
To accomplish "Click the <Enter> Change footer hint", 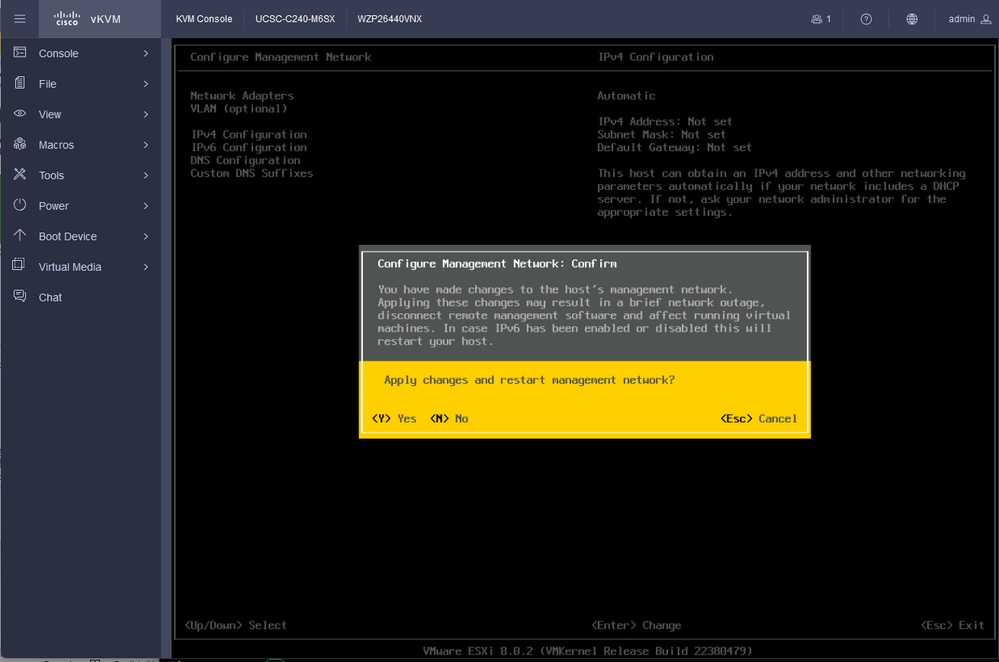I will [x=636, y=625].
